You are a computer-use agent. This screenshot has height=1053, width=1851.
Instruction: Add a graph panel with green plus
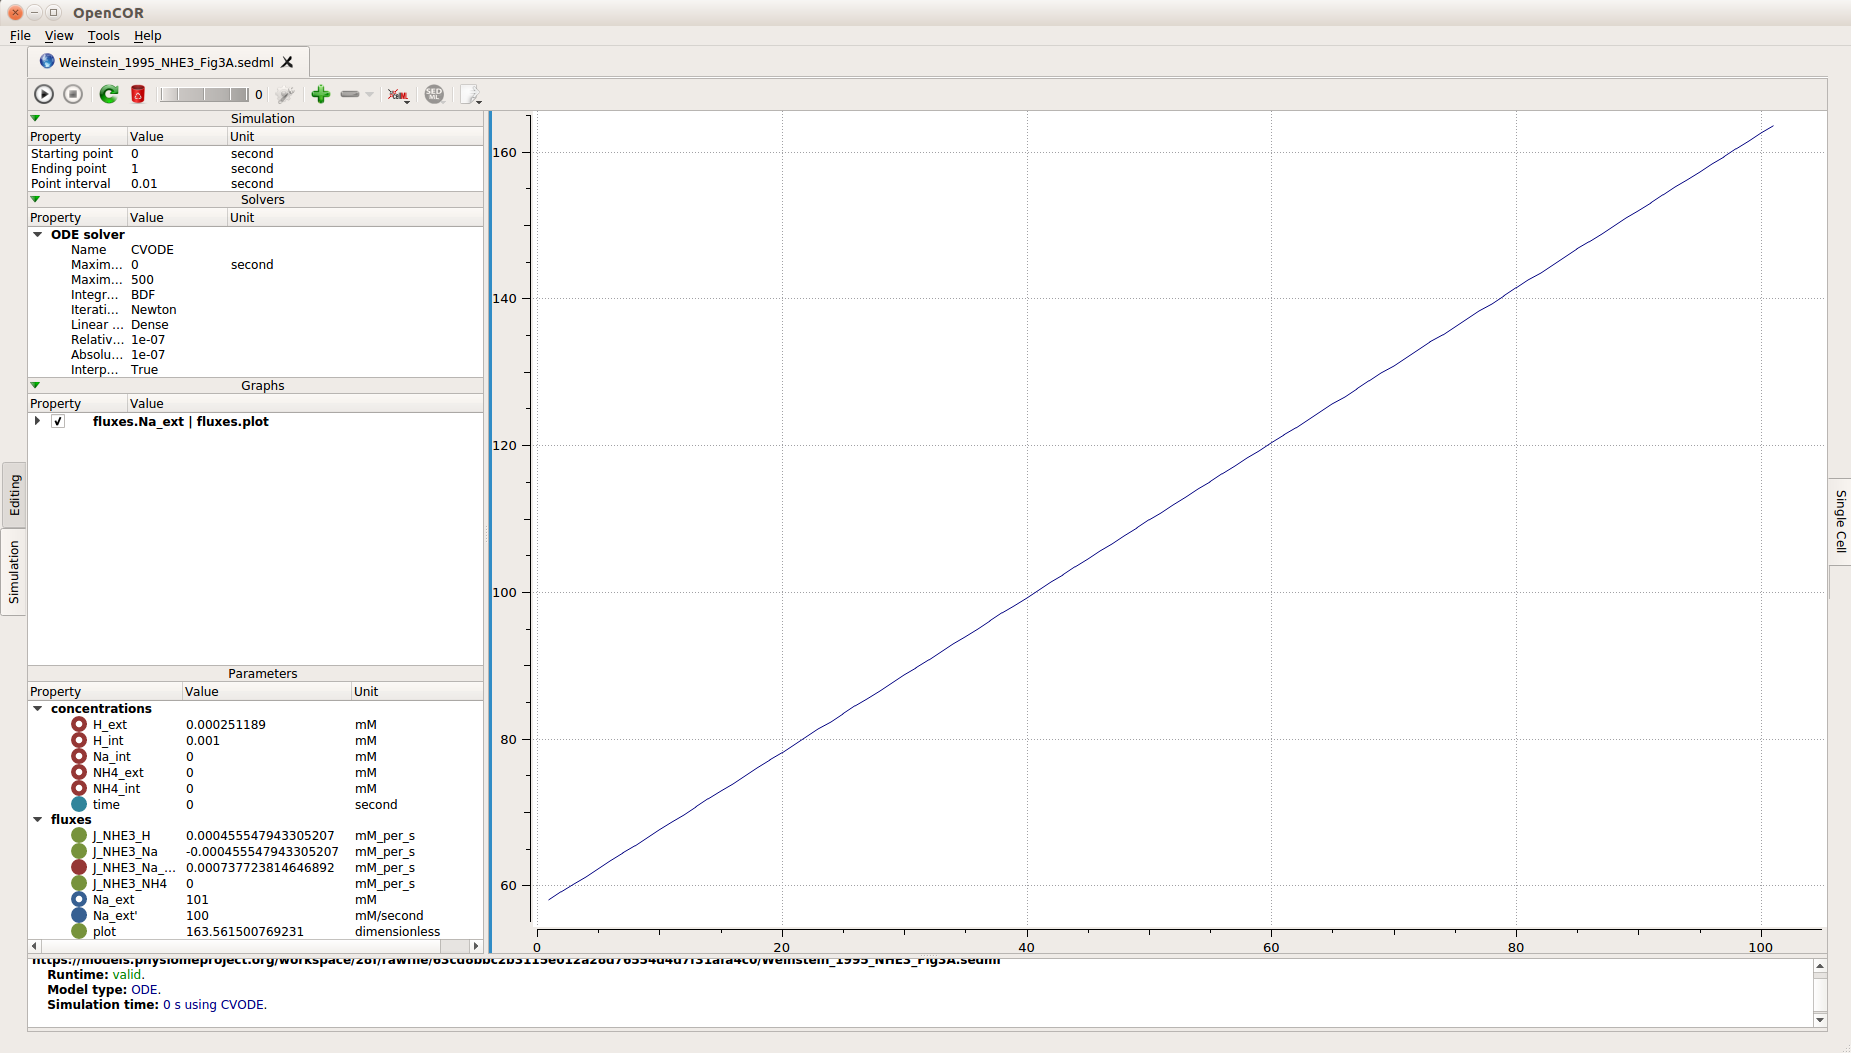(320, 94)
